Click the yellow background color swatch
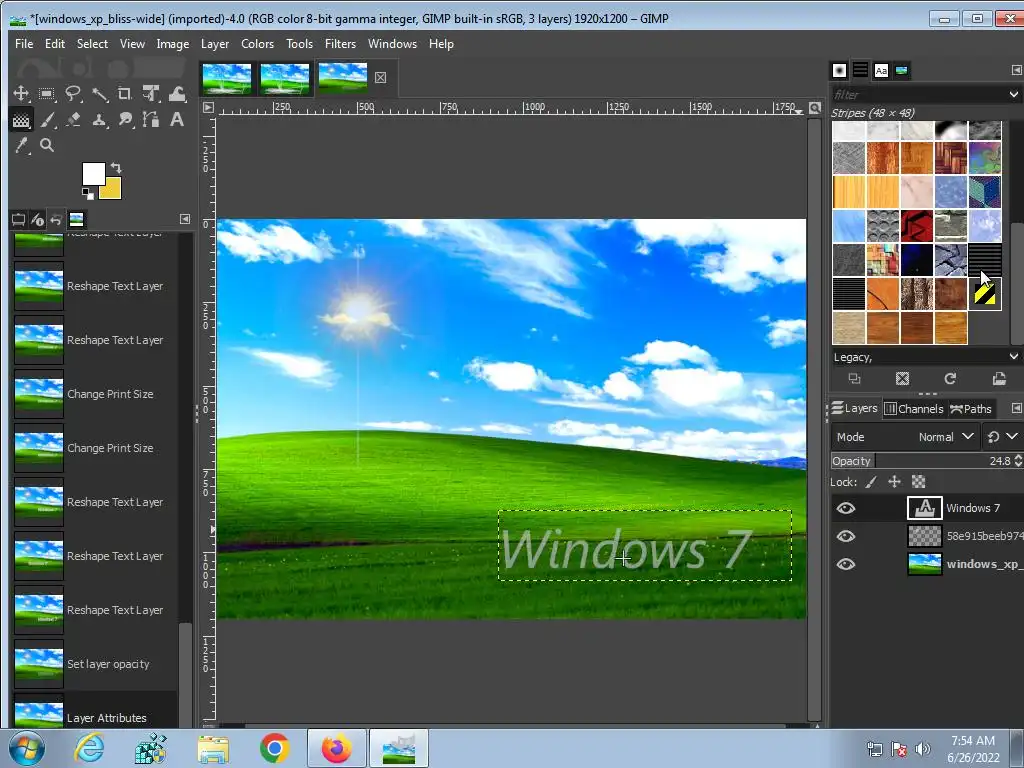 pos(112,189)
